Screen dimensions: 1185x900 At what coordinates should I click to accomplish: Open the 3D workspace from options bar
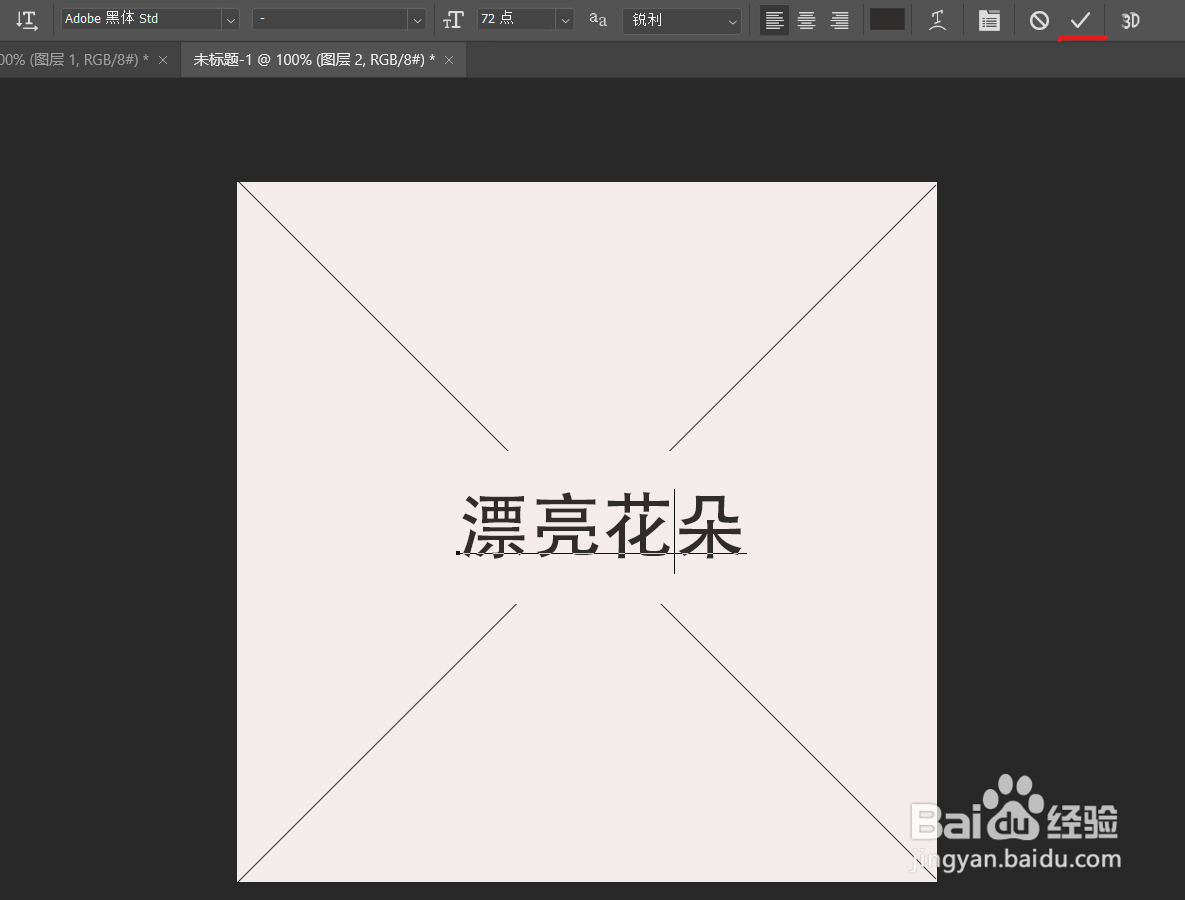[1130, 20]
